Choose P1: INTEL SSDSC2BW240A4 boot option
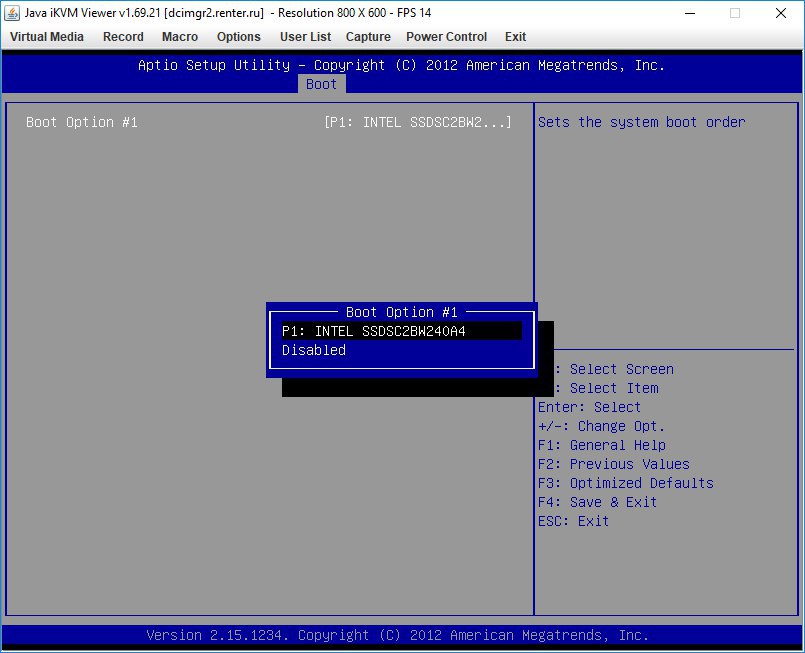Screen dimensions: 805x653 coord(401,331)
